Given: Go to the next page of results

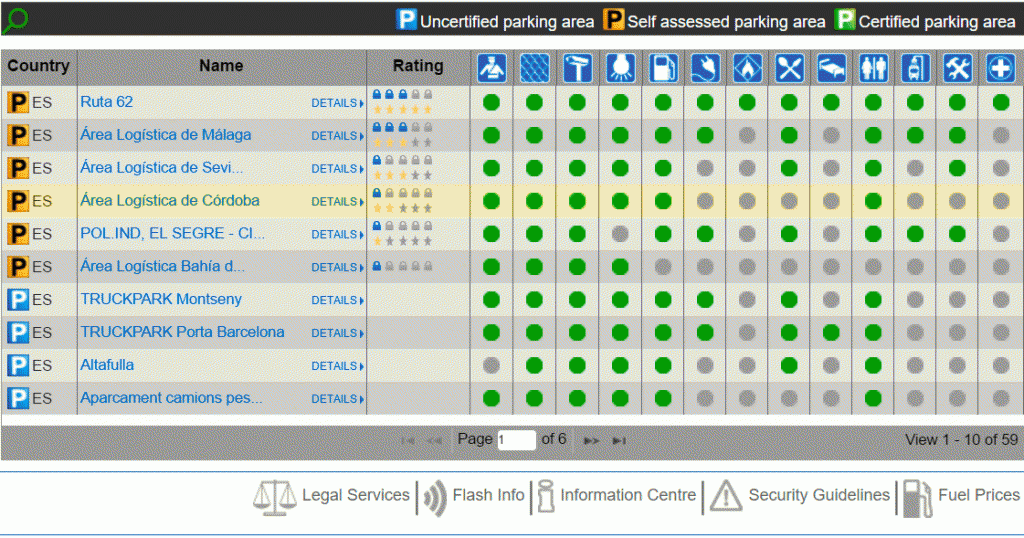Looking at the screenshot, I should (x=591, y=440).
